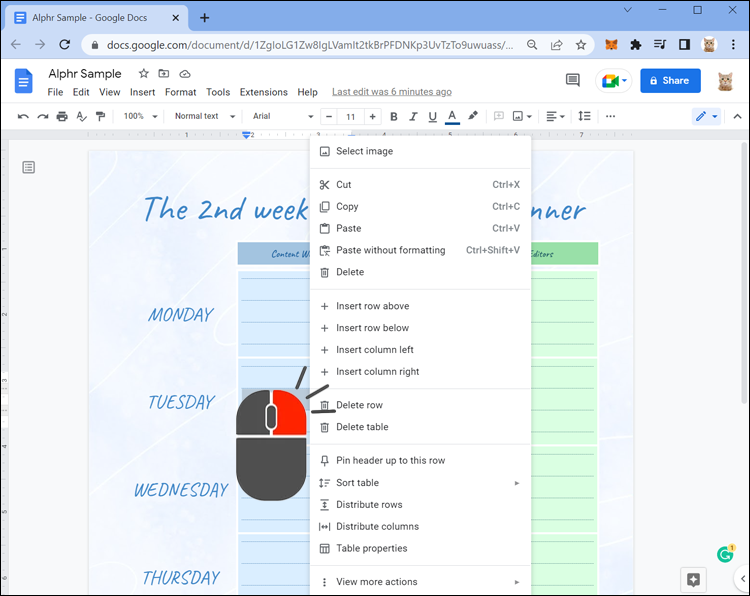Open the File menu
This screenshot has width=750, height=596.
click(55, 92)
